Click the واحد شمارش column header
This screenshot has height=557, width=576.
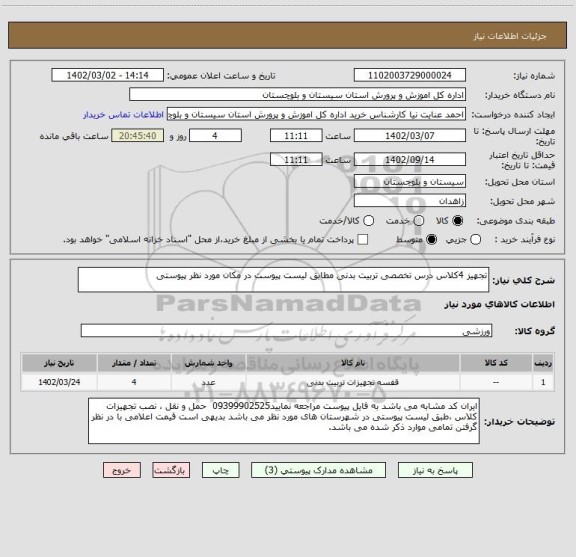pyautogui.click(x=208, y=363)
